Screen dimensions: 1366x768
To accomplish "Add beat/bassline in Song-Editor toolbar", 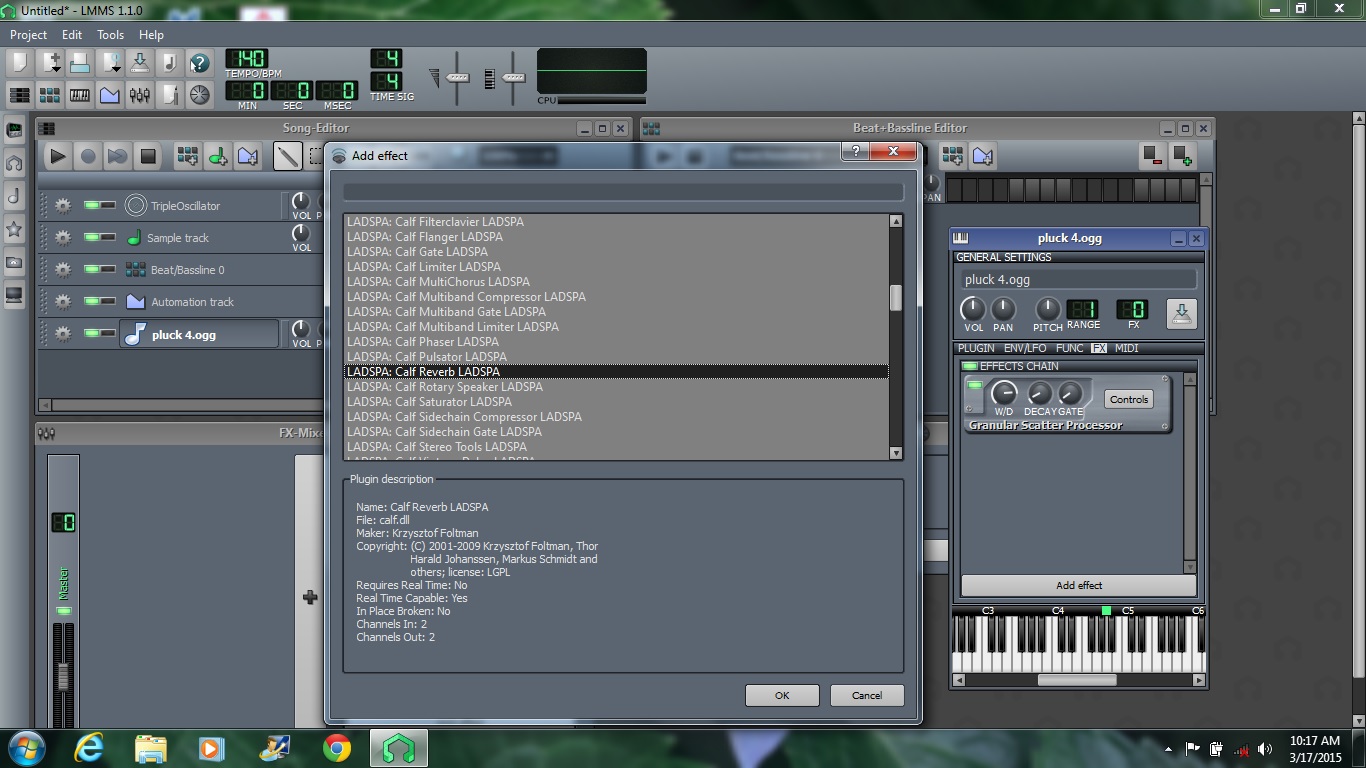I will 187,155.
